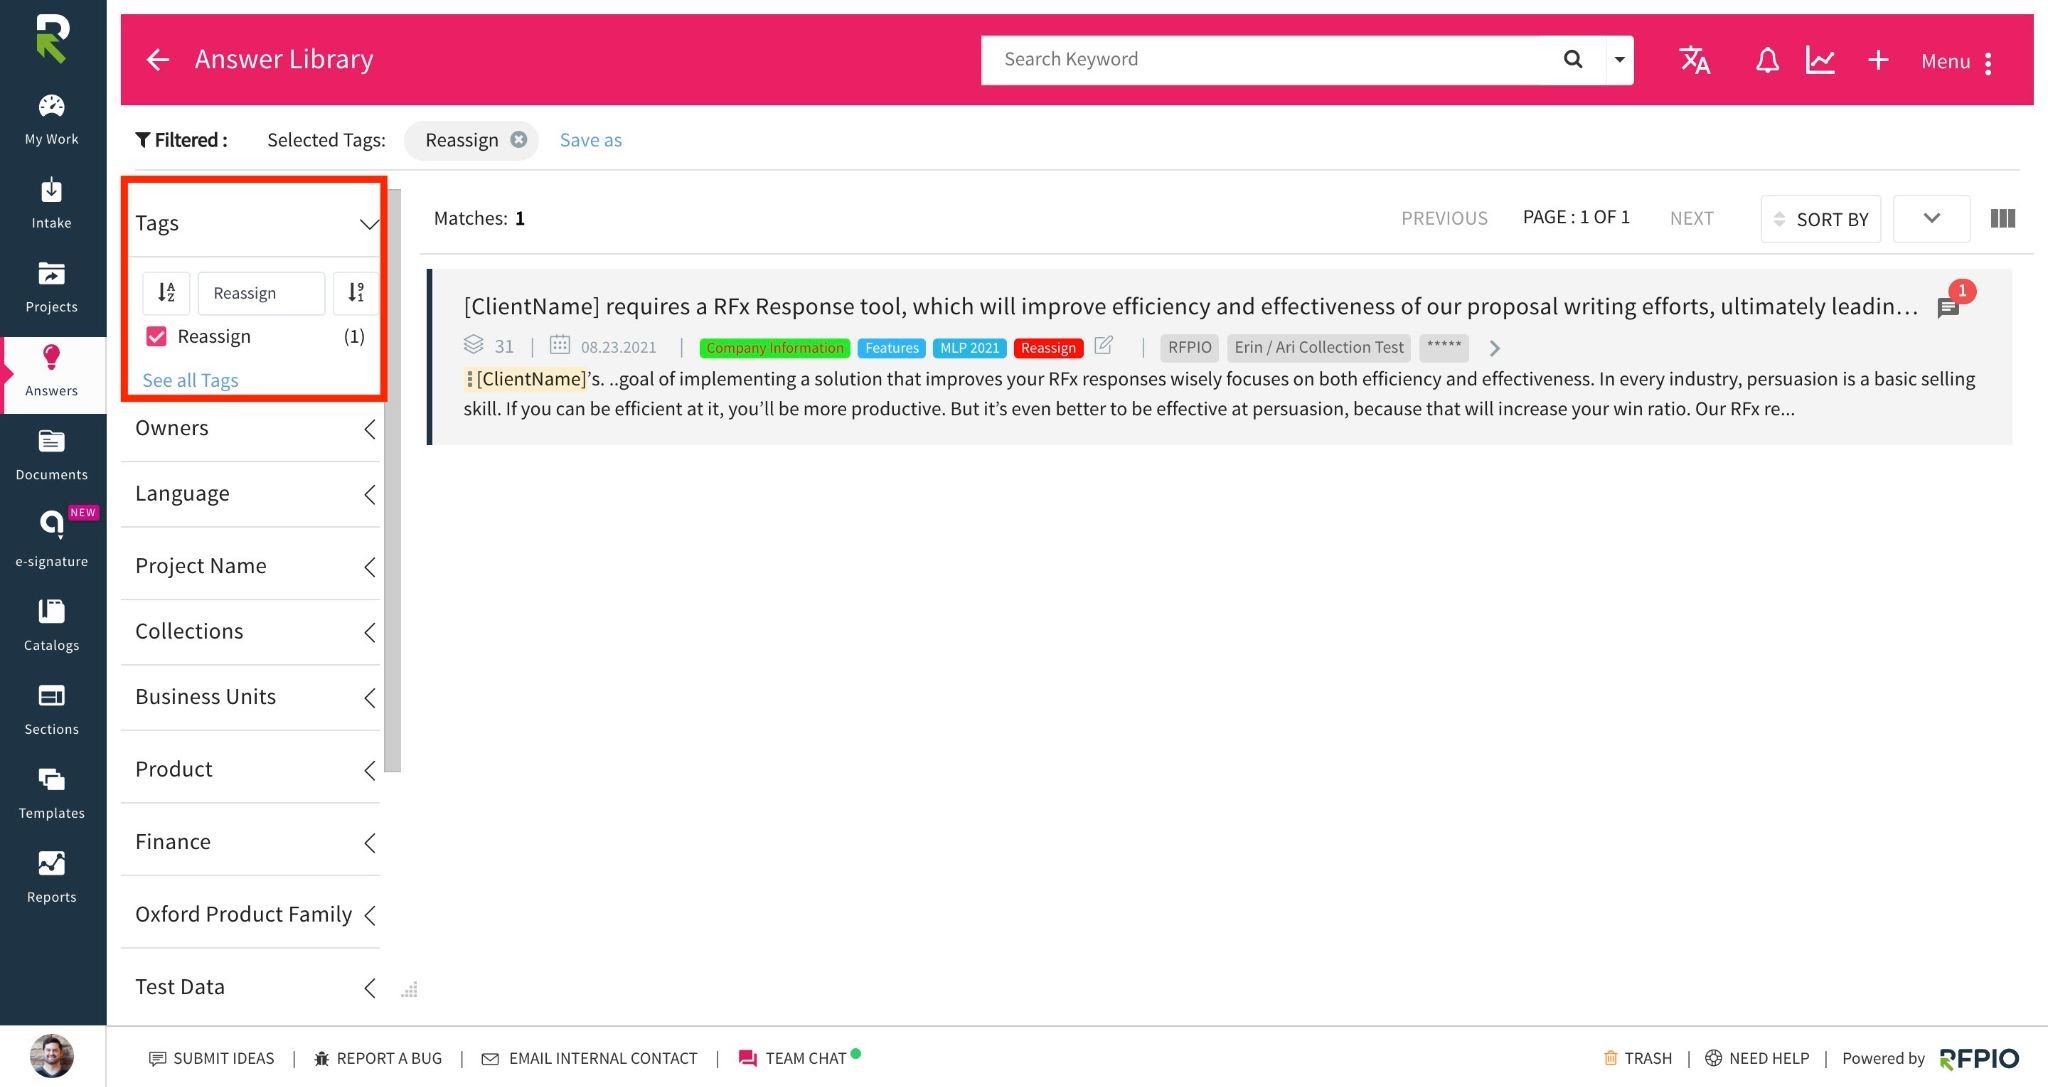
Task: Remove the Reassign selected tag chip
Action: point(519,140)
